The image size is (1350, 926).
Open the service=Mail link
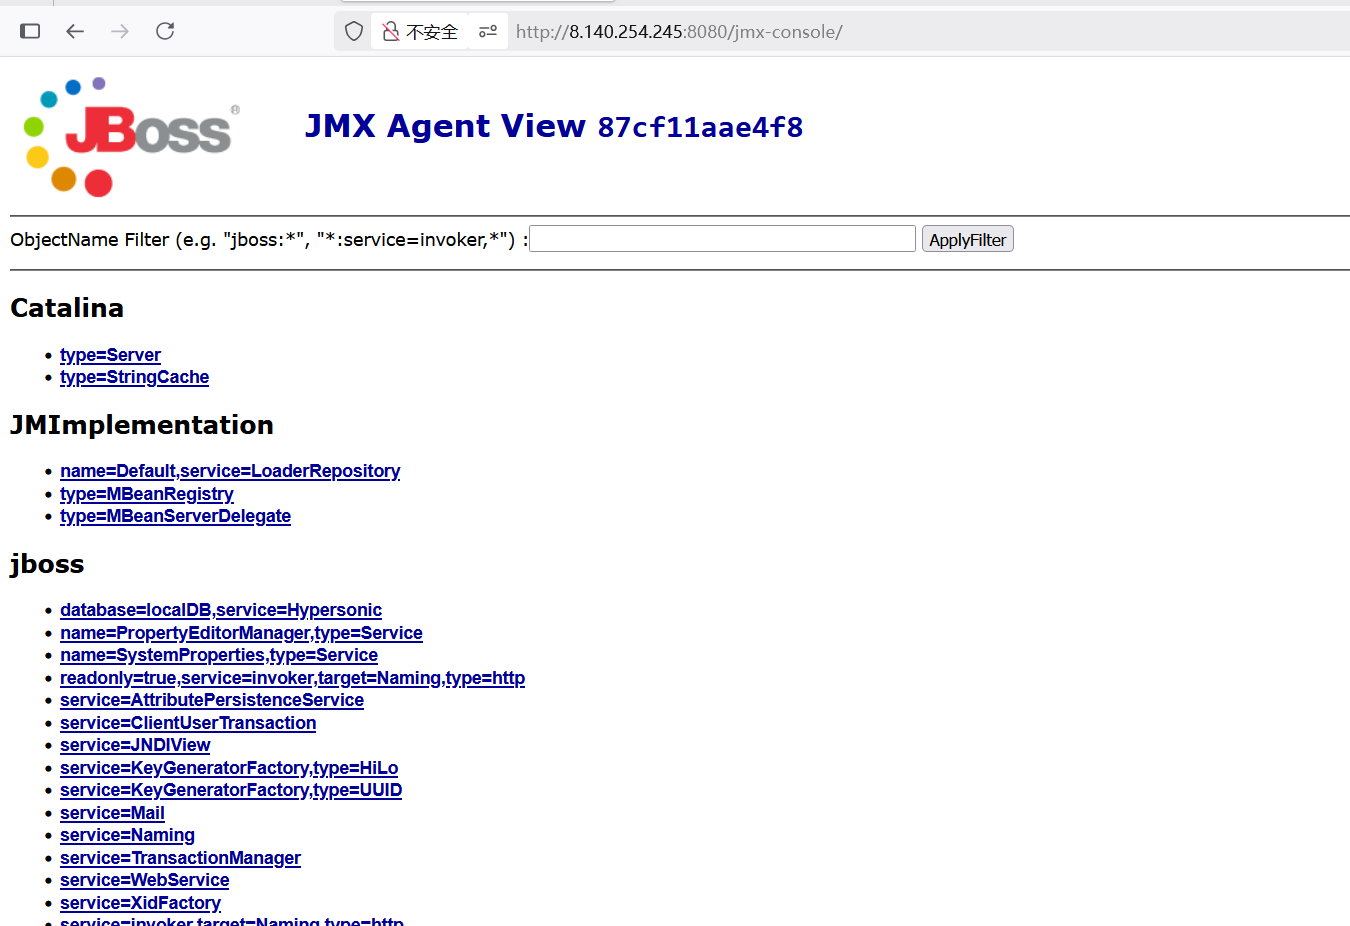(112, 813)
